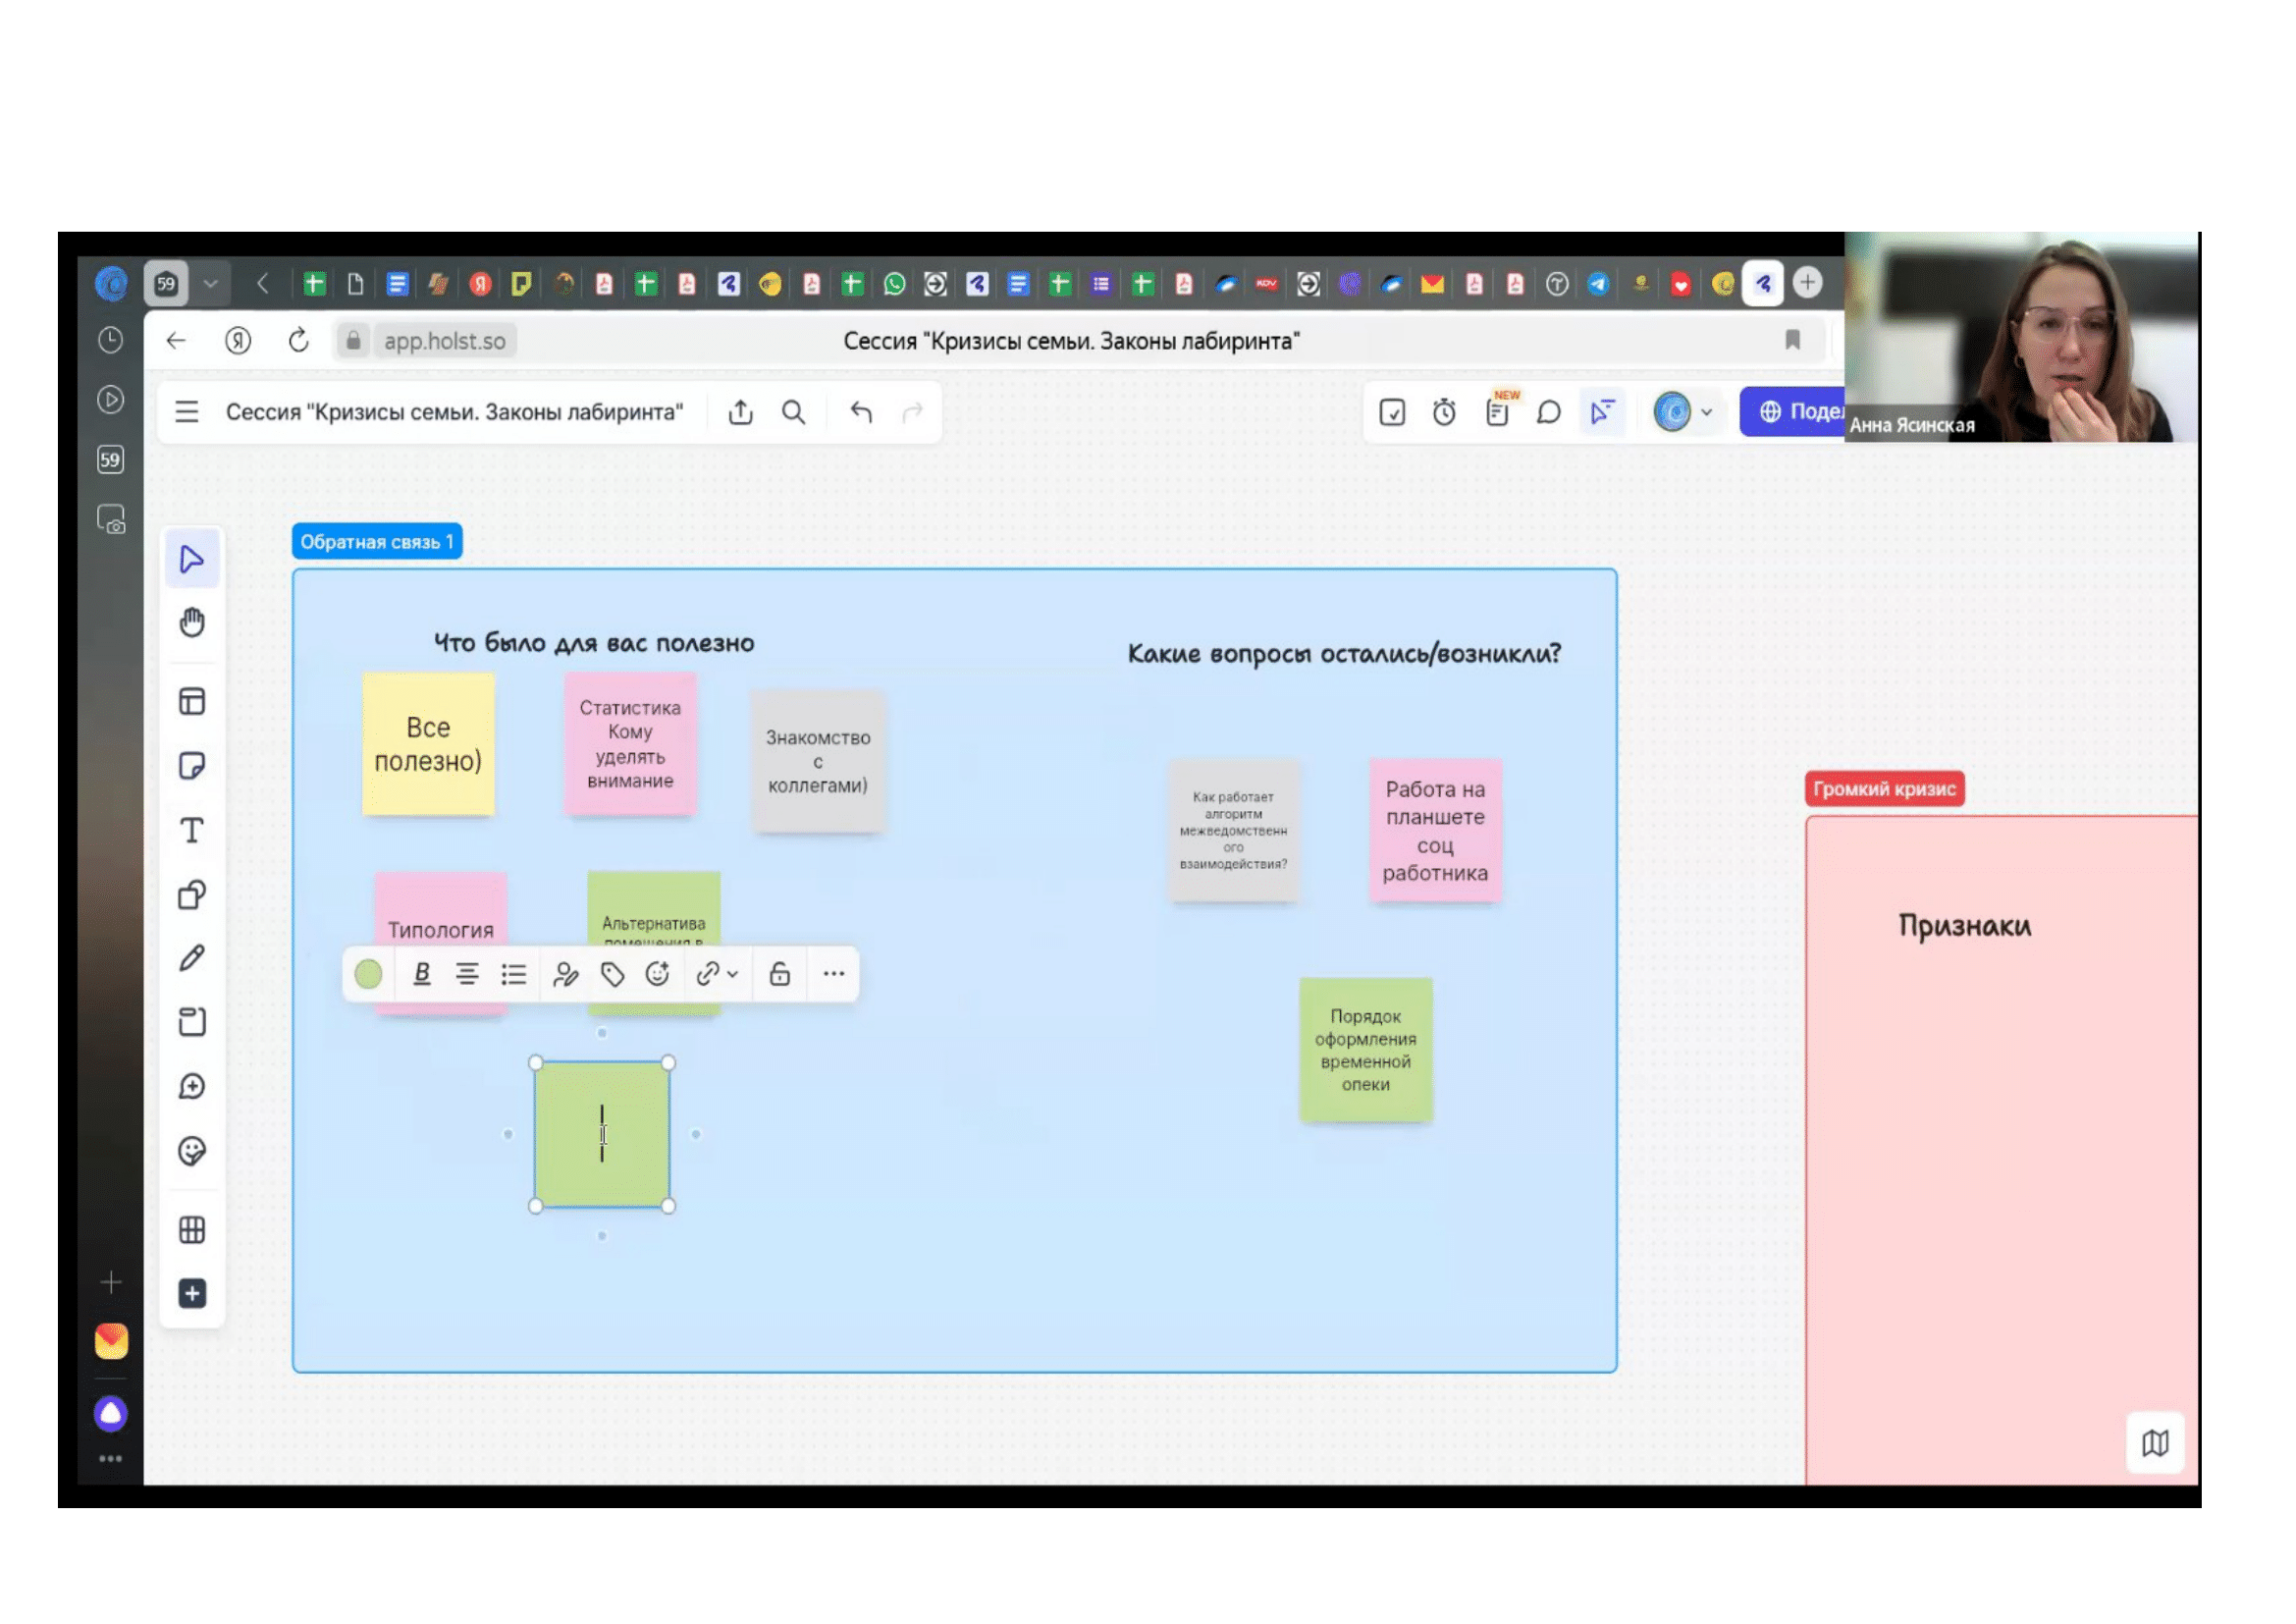
Task: Toggle the lock on selected sticker
Action: (780, 973)
